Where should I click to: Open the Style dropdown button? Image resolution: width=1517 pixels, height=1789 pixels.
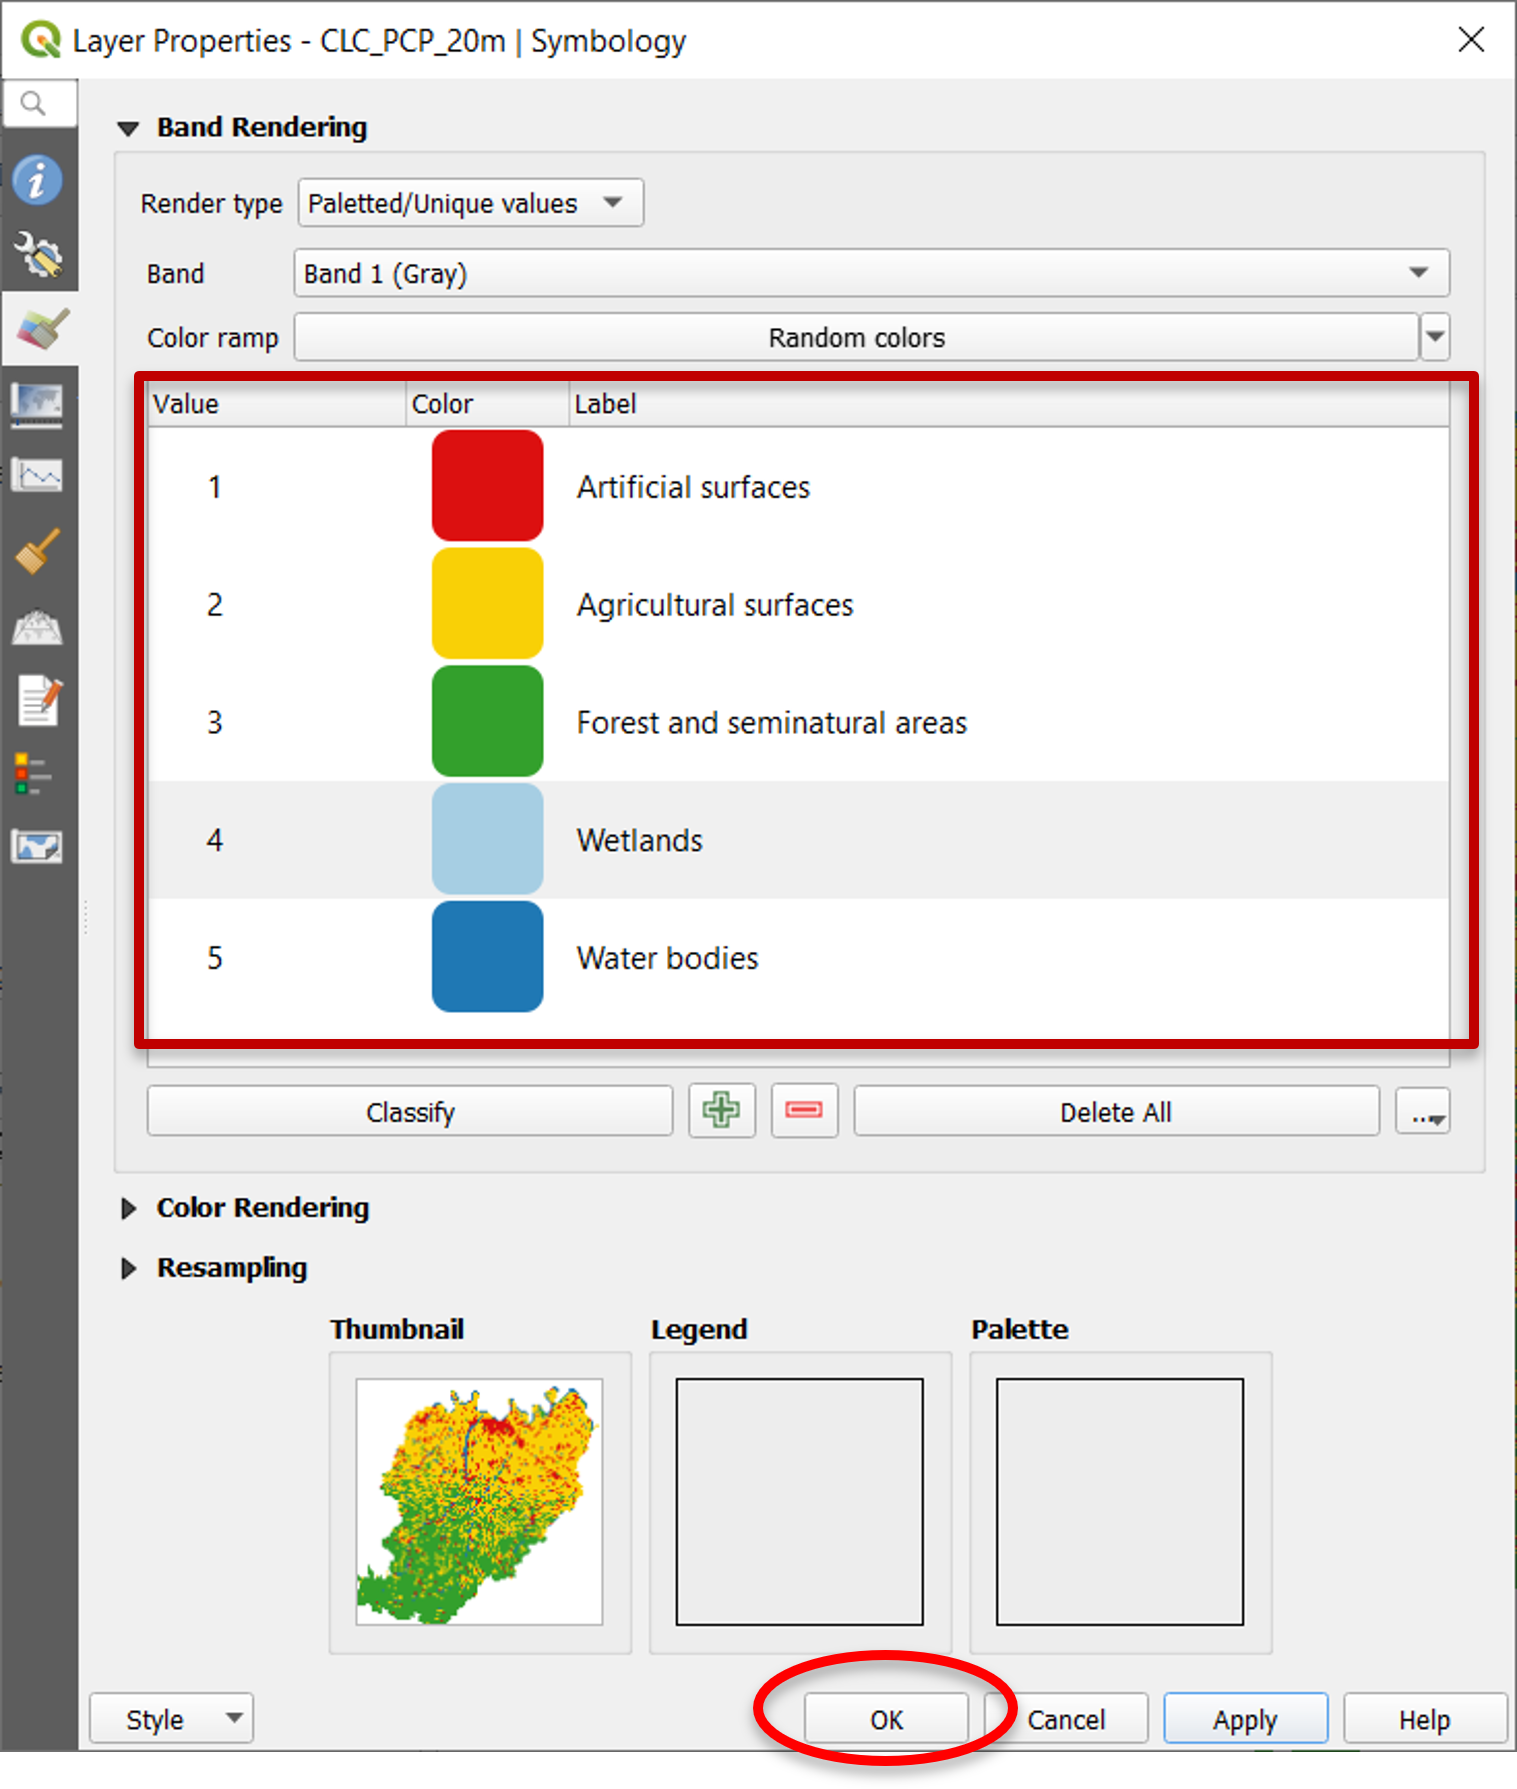(171, 1719)
